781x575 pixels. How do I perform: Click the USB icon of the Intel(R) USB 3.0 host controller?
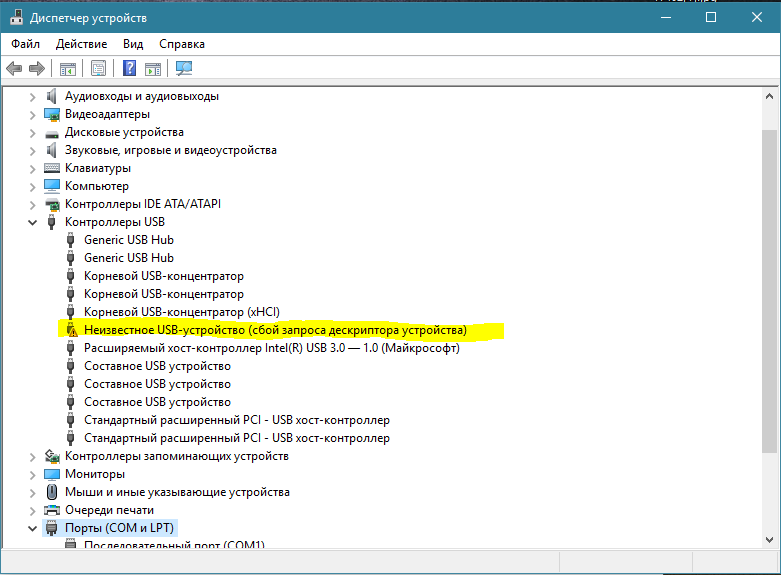tap(71, 348)
